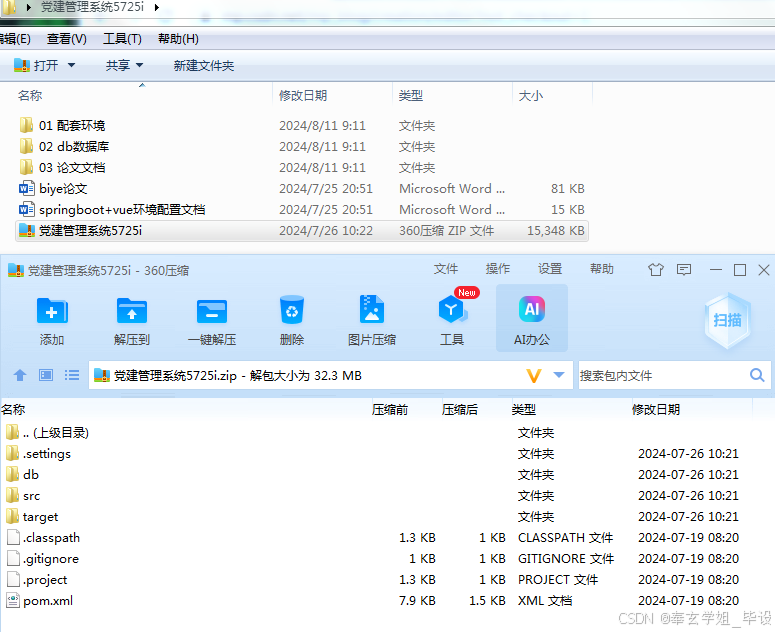Switch to the icon view mode button
This screenshot has height=632, width=775.
coord(46,375)
